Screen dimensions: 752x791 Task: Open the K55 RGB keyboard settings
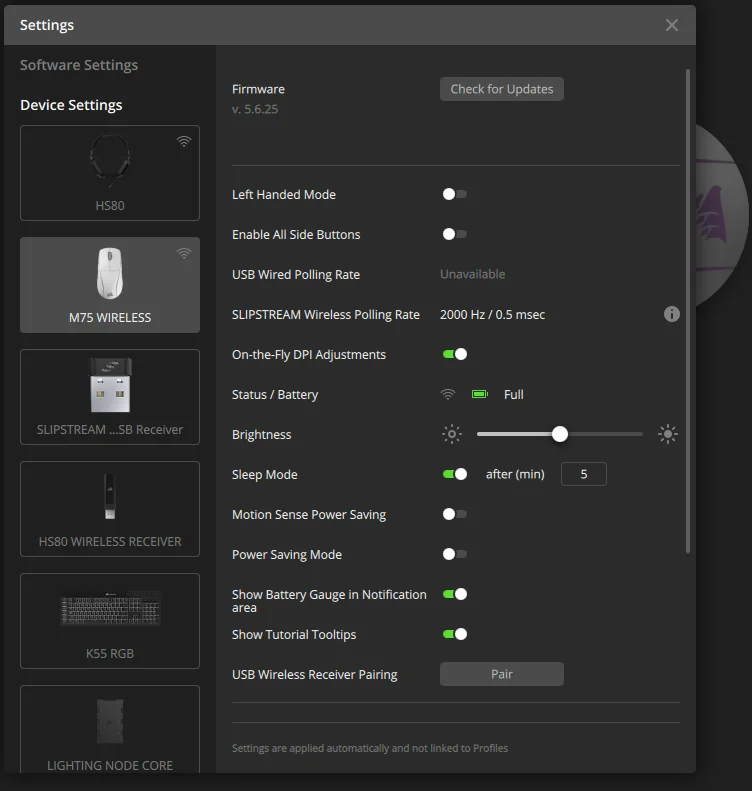click(x=110, y=621)
